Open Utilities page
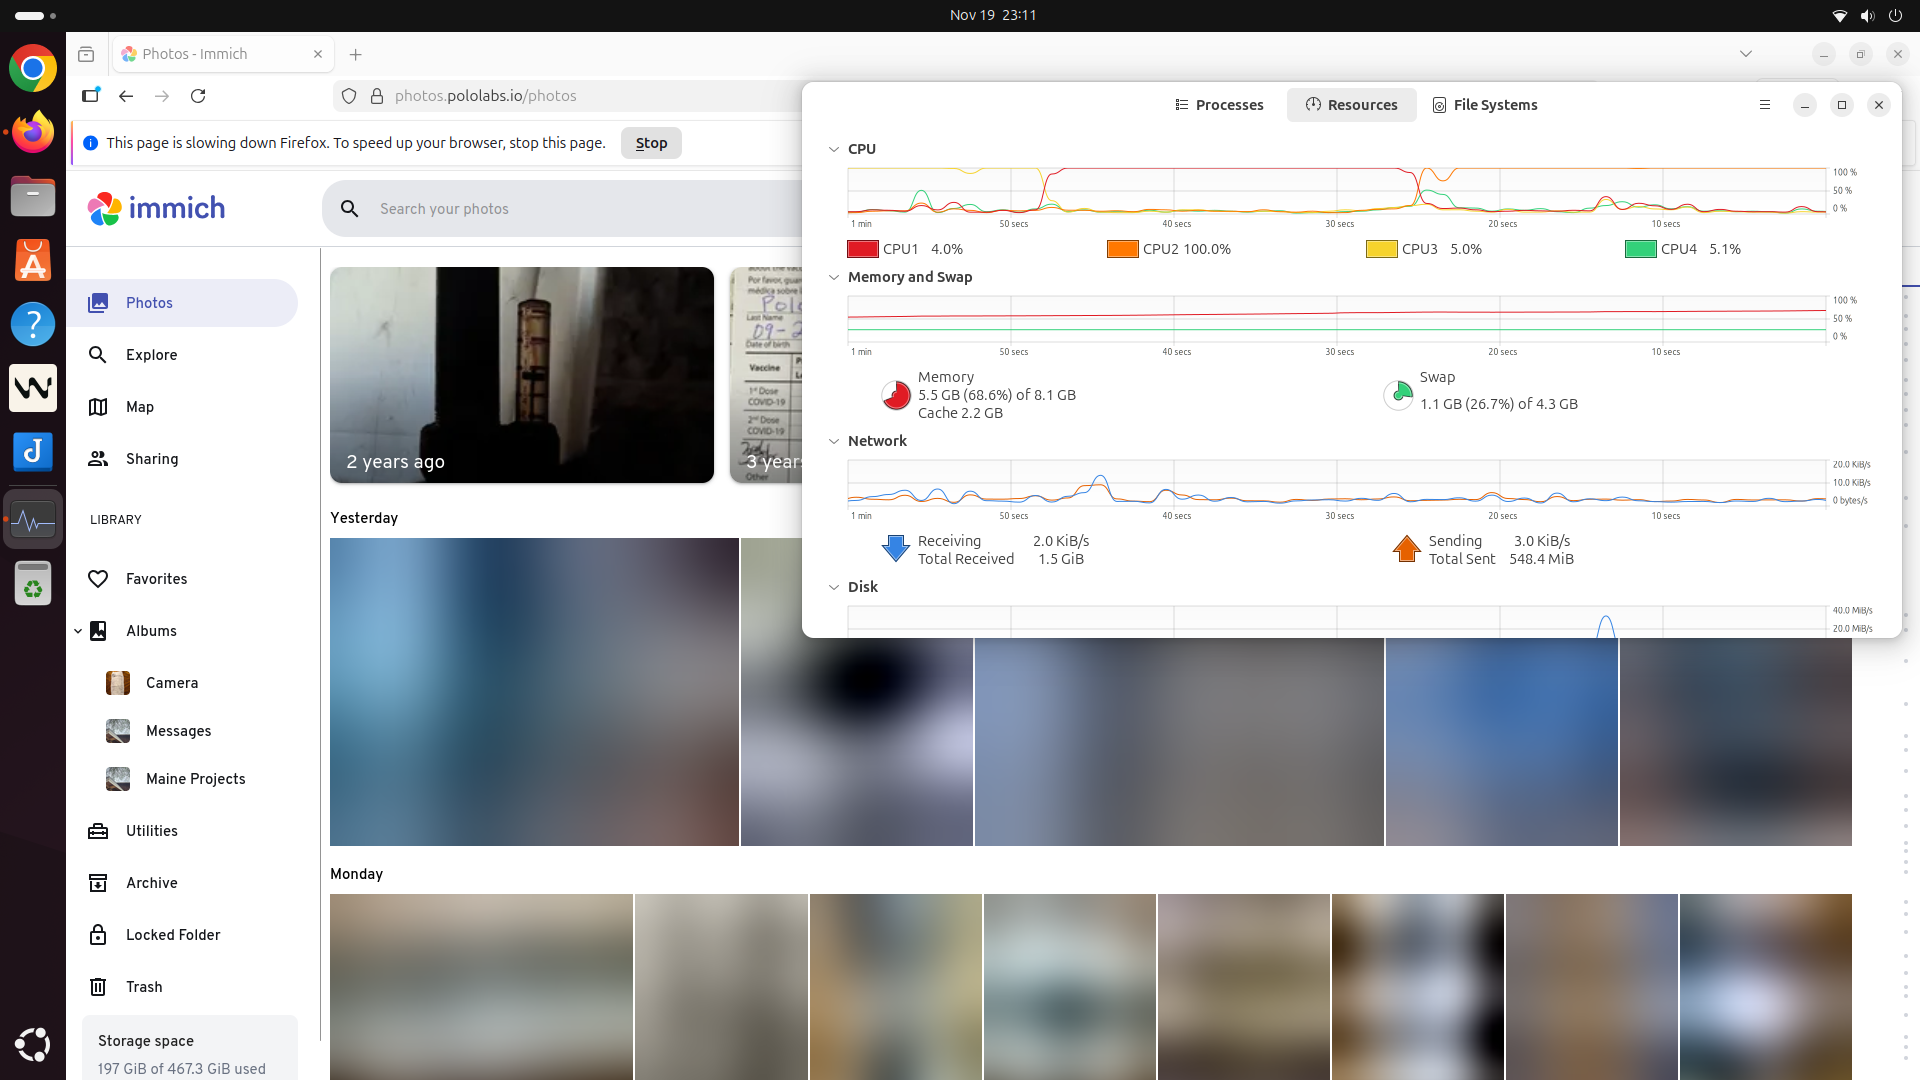 (152, 831)
